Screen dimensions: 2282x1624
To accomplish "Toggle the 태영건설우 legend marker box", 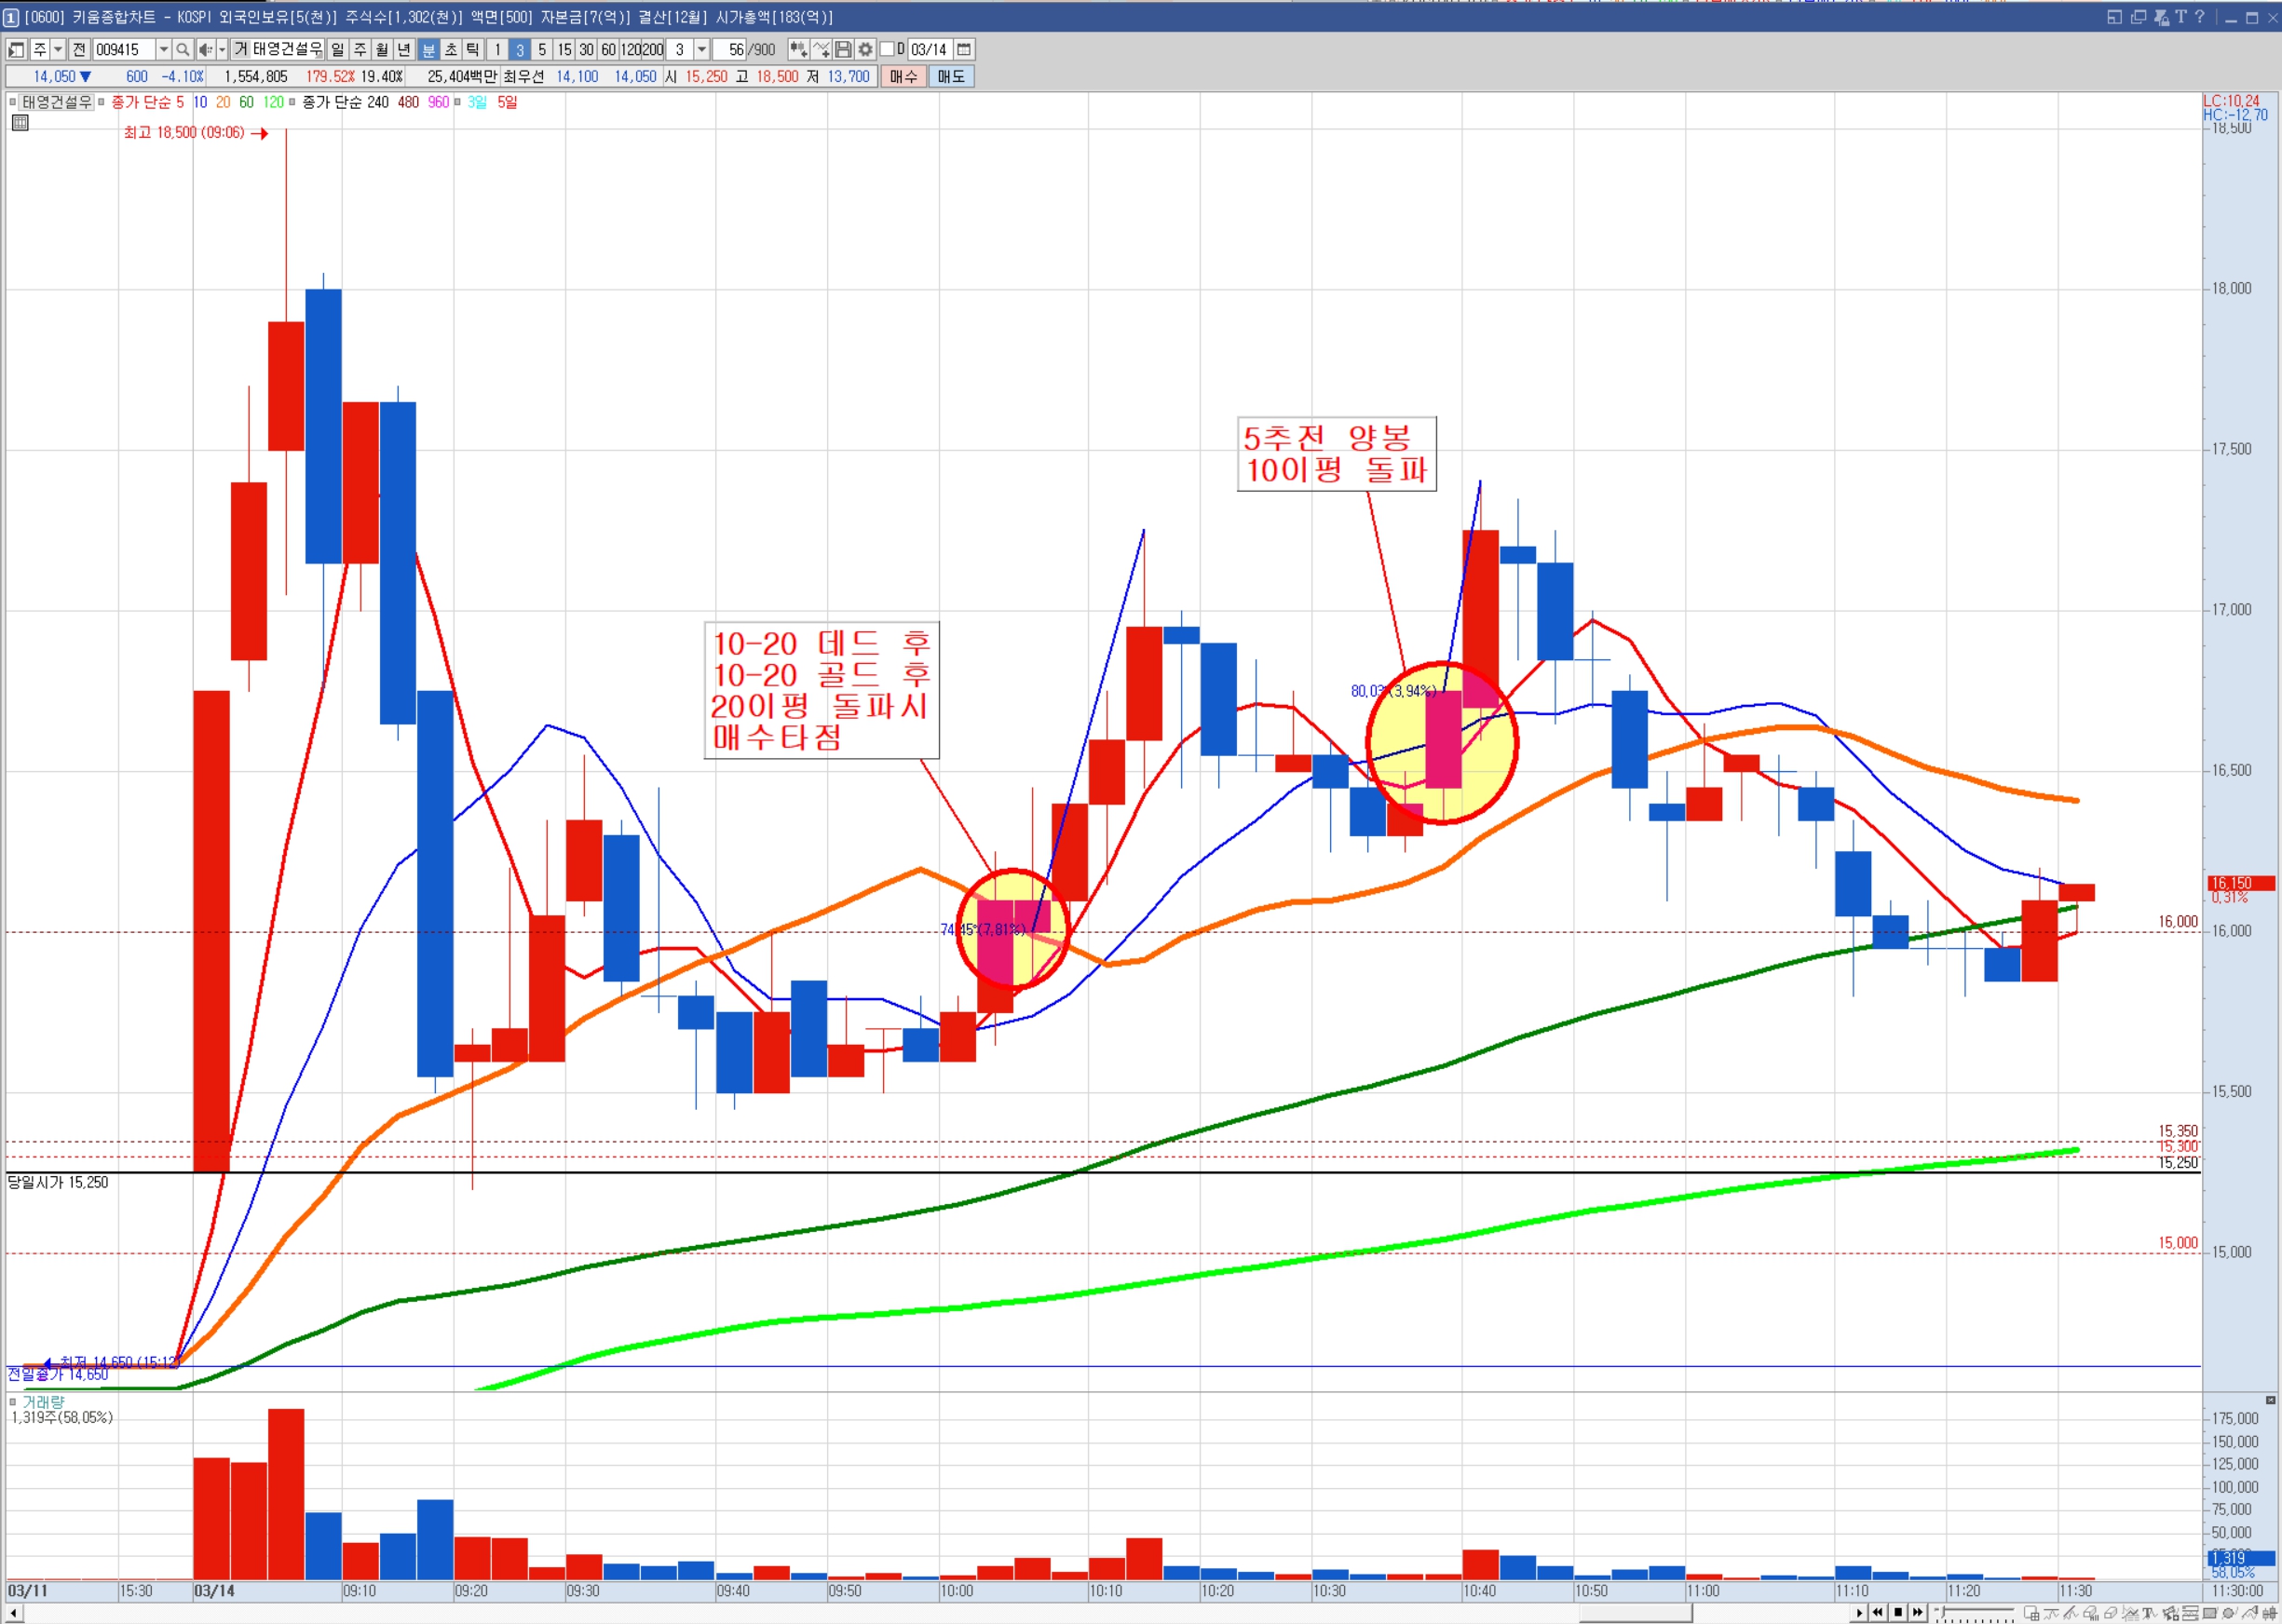I will click(13, 102).
